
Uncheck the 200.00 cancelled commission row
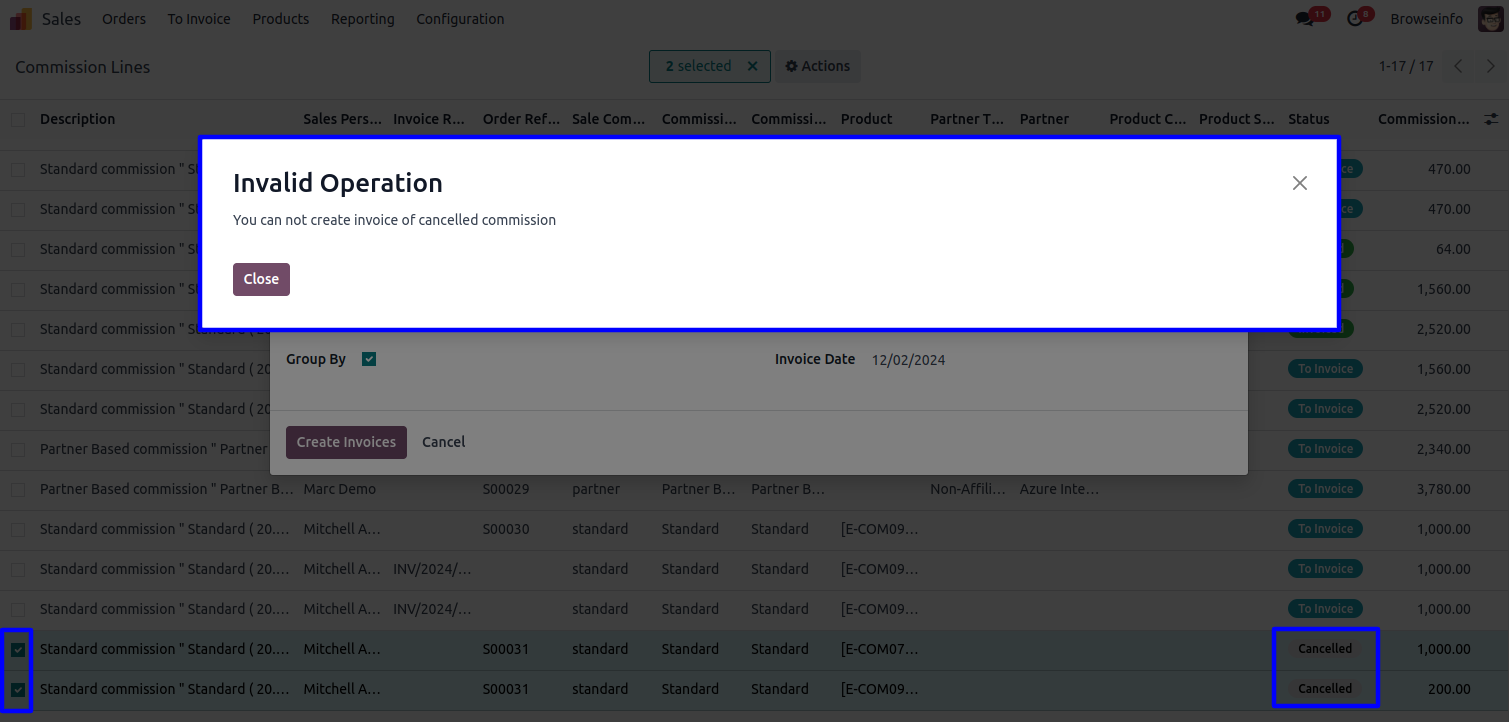tap(18, 689)
